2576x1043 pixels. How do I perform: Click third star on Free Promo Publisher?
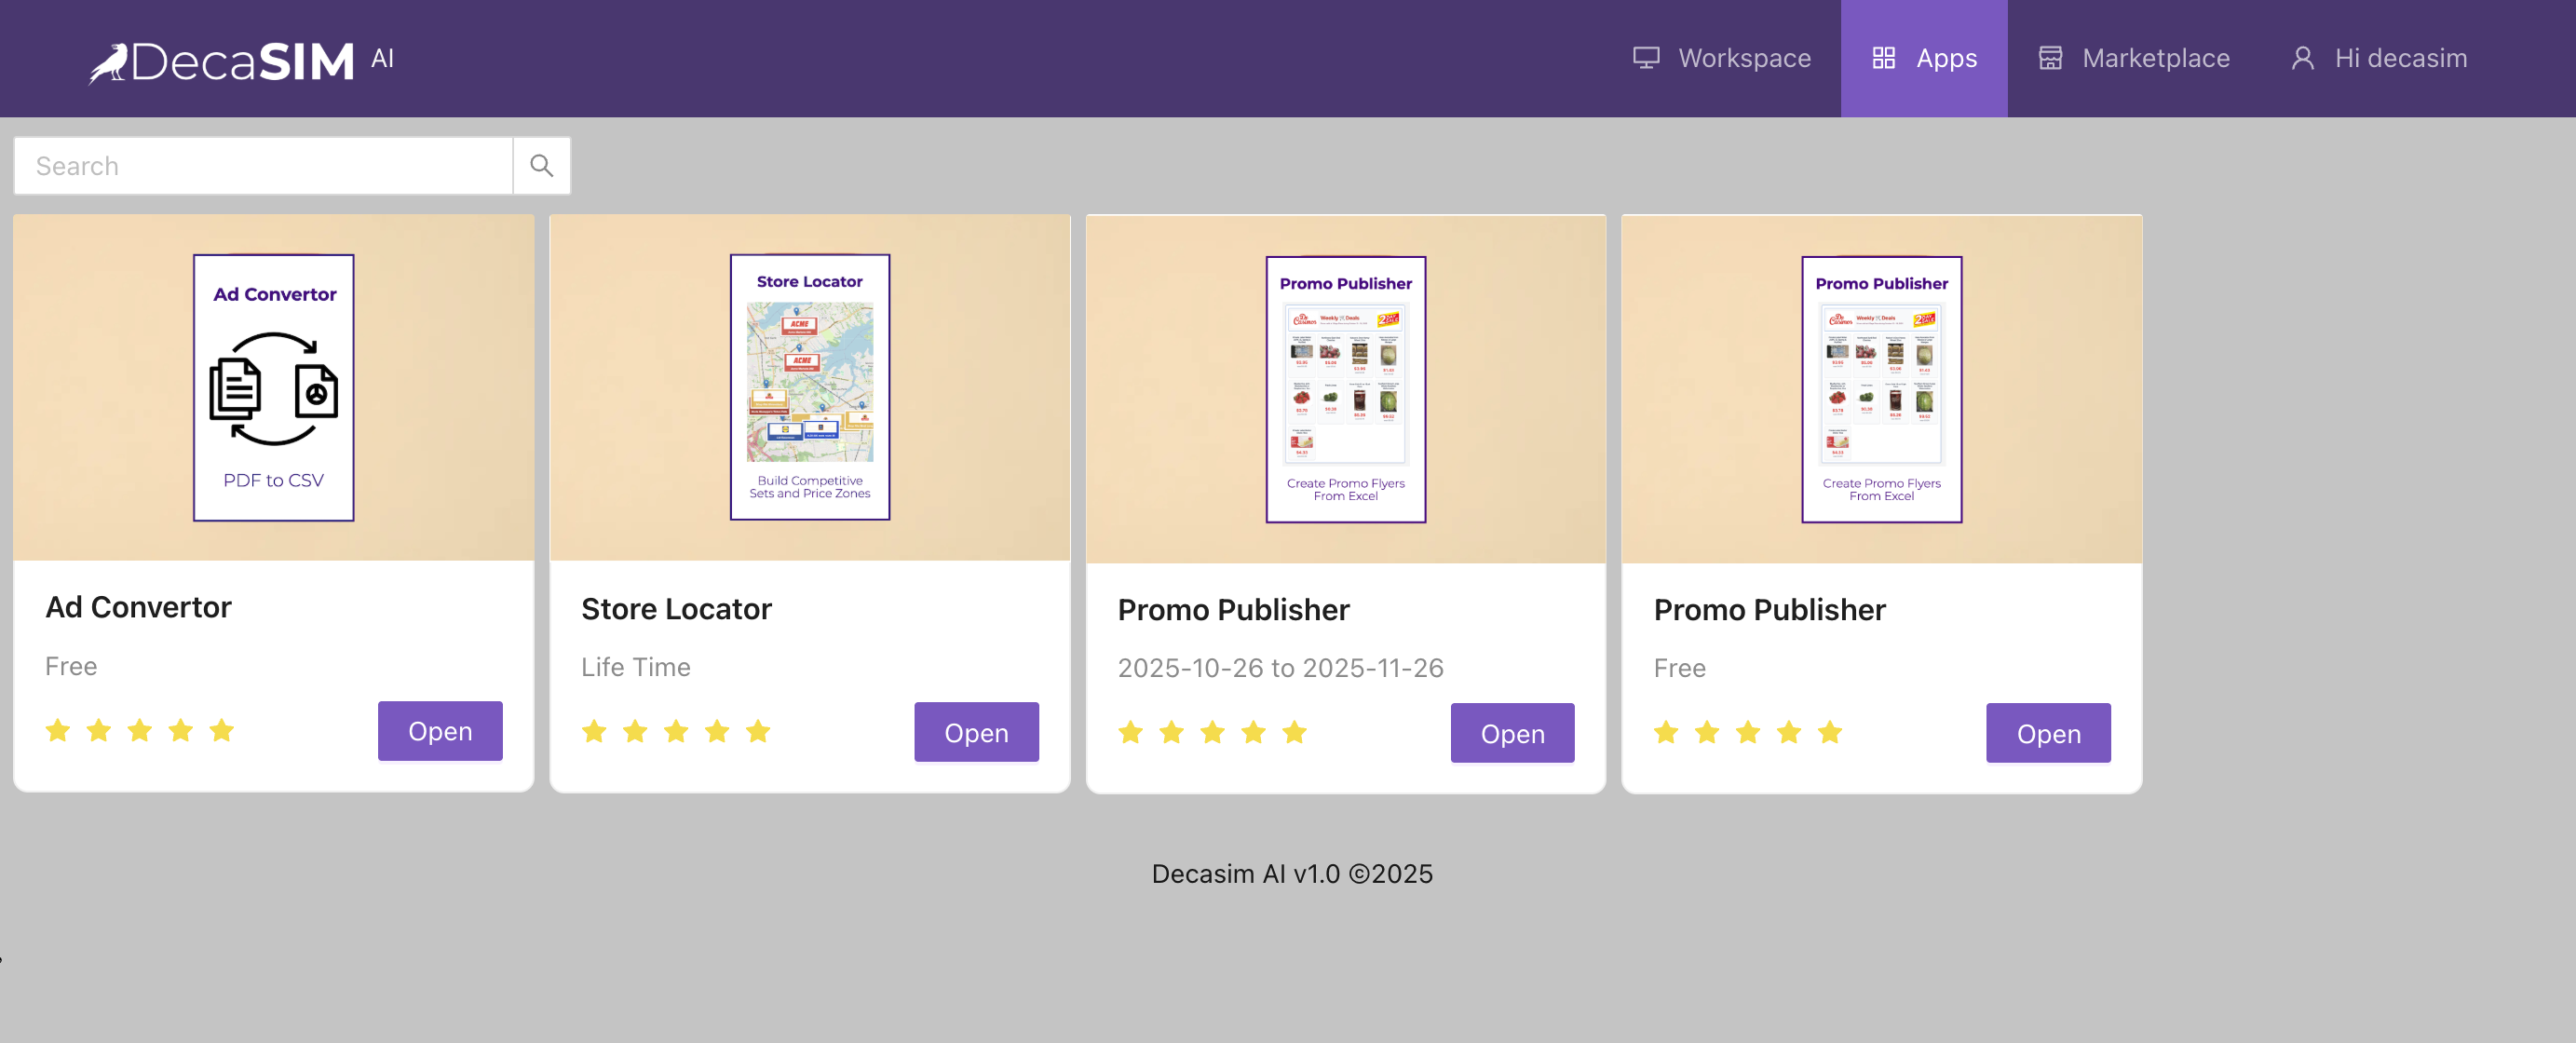[x=1747, y=733]
